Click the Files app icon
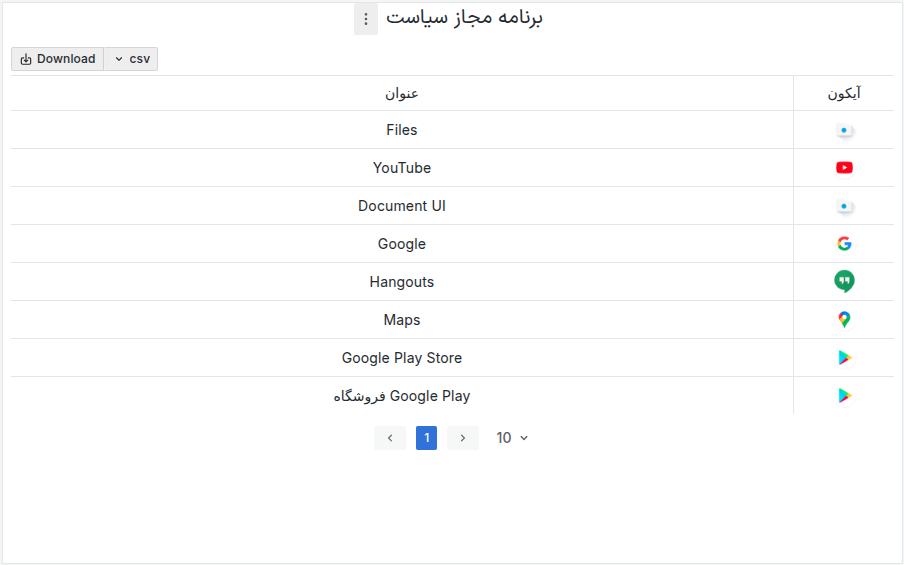Viewport: 904px width, 565px height. click(845, 130)
